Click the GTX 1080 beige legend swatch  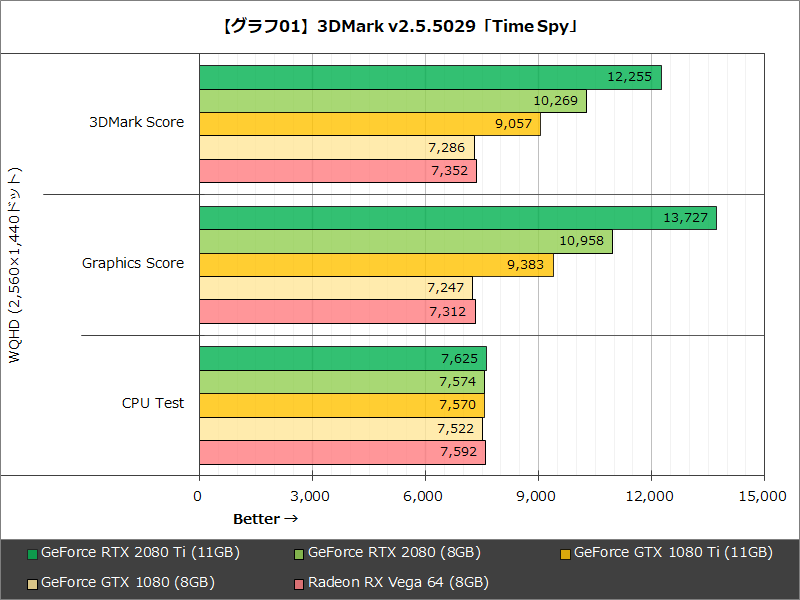coord(34,581)
